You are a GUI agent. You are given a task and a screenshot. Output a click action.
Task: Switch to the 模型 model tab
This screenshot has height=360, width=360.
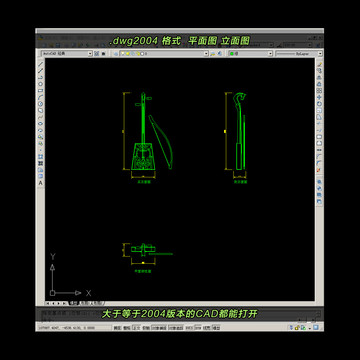point(73,303)
